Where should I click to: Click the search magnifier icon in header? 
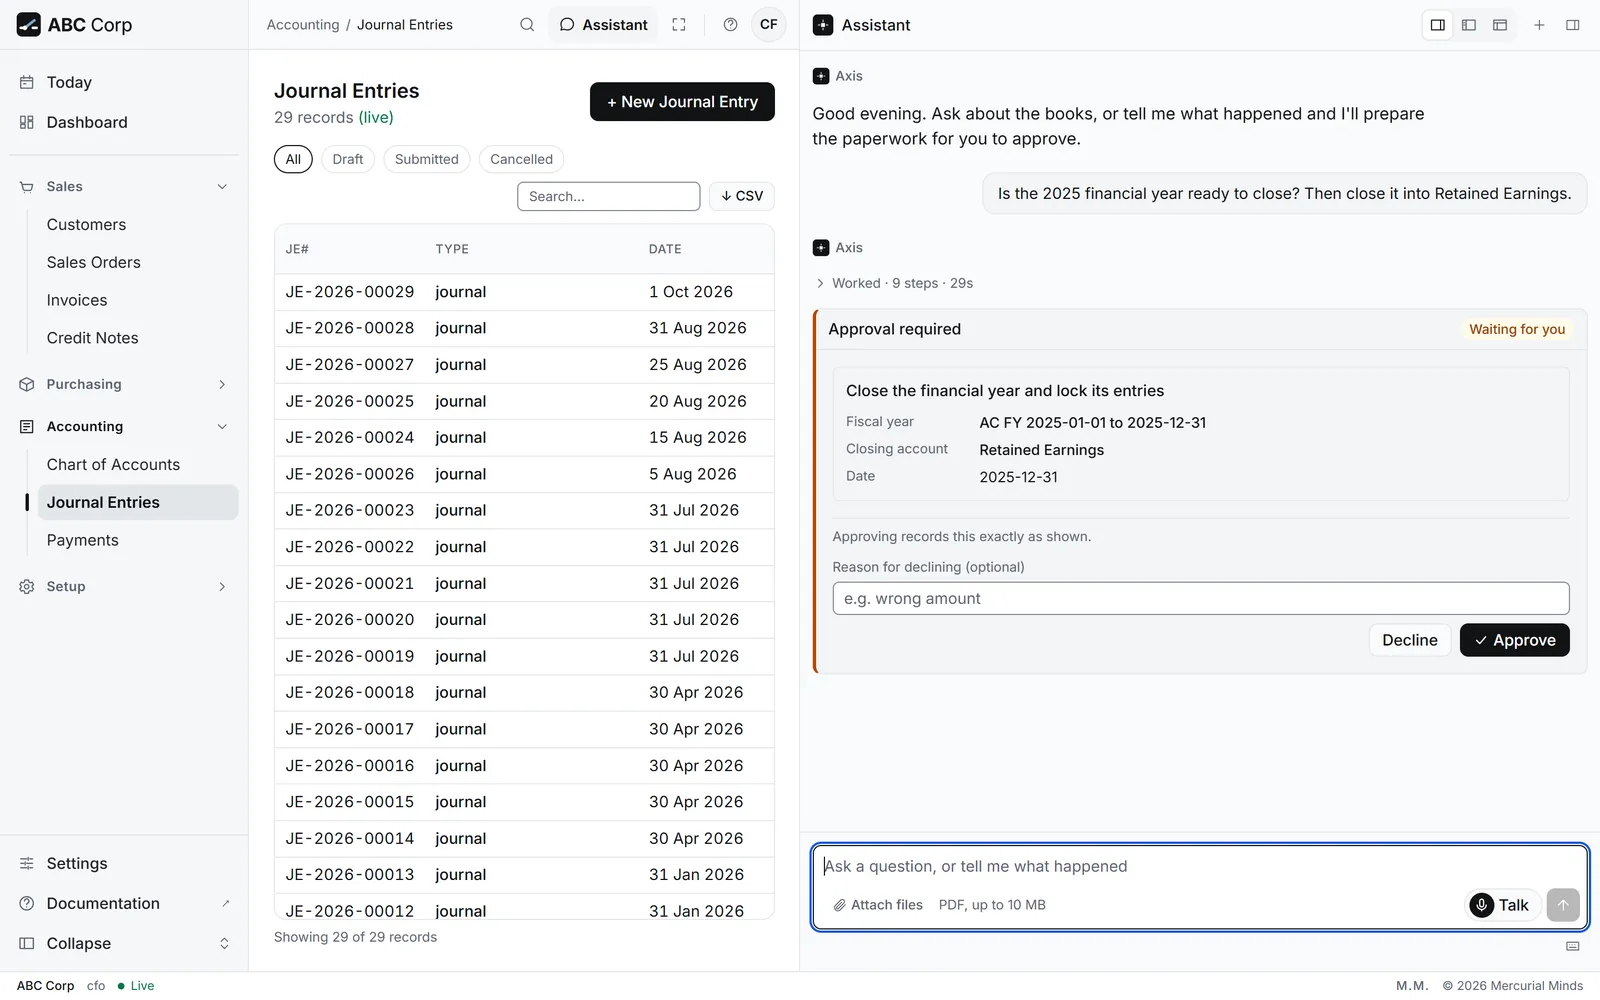coord(527,25)
